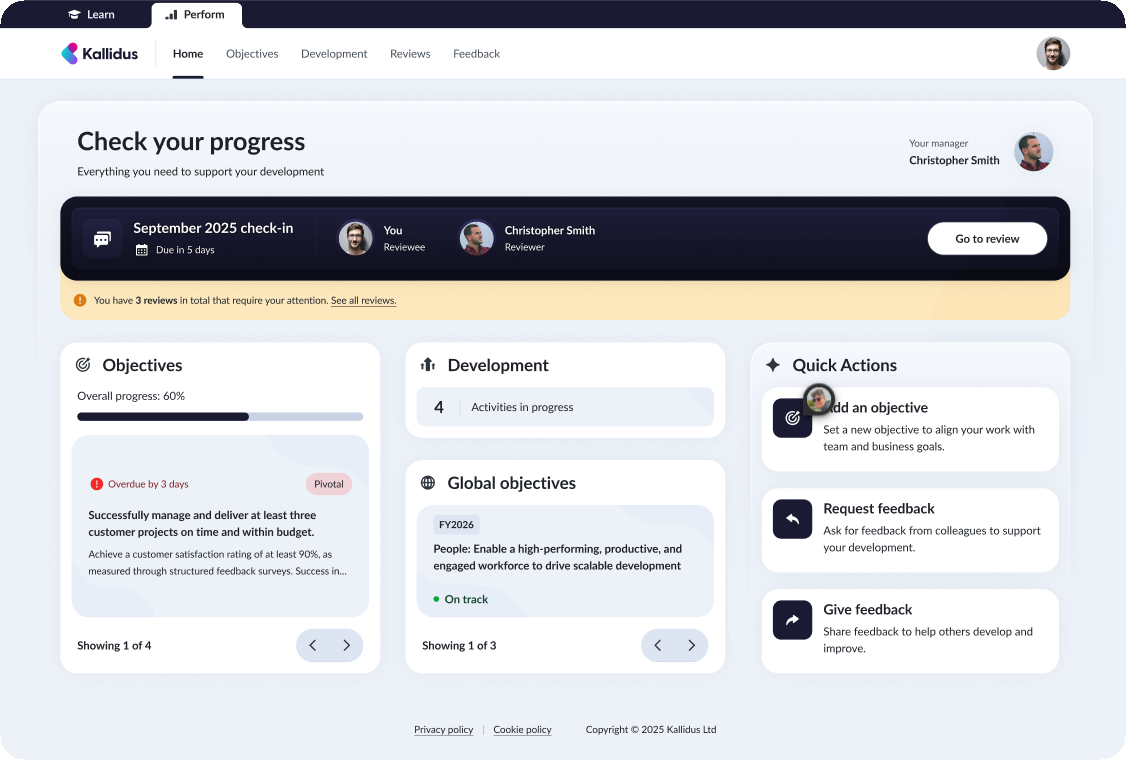Screen dimensions: 1126x760
Task: Click the check-in chat bubble icon
Action: 102,239
